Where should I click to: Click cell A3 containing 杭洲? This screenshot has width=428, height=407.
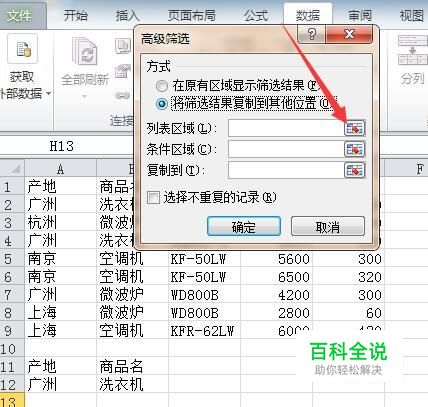tap(60, 223)
